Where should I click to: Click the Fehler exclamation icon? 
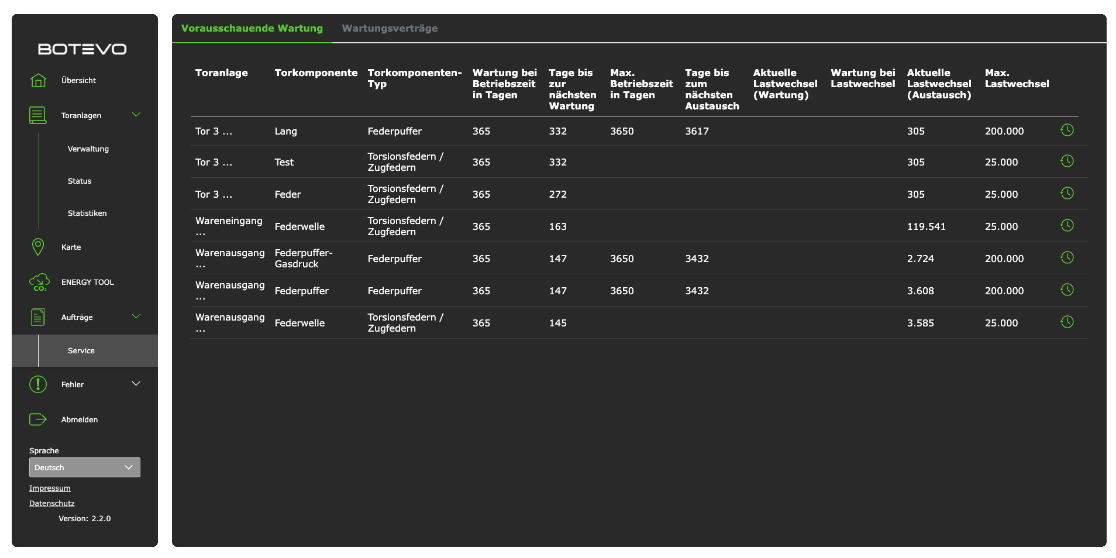(x=38, y=384)
